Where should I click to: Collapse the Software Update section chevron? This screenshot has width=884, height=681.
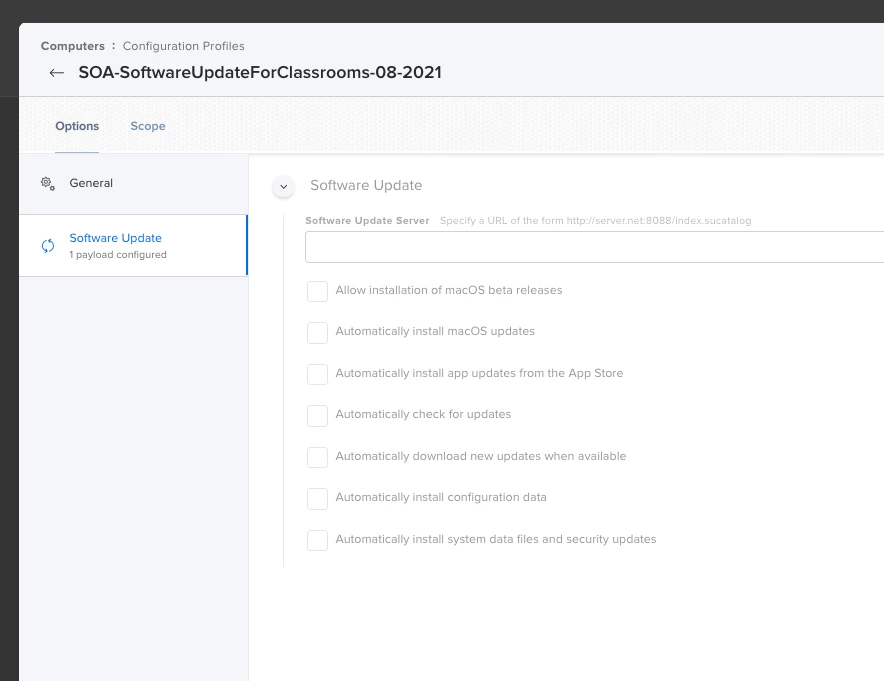tap(284, 186)
